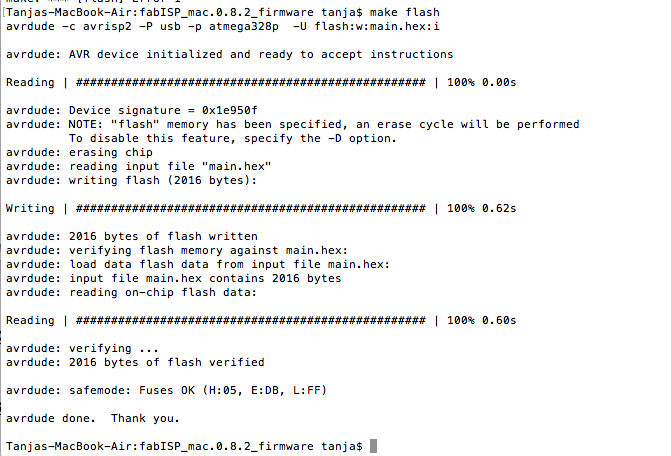Click the terminal cursor block at the prompt

[x=374, y=446]
